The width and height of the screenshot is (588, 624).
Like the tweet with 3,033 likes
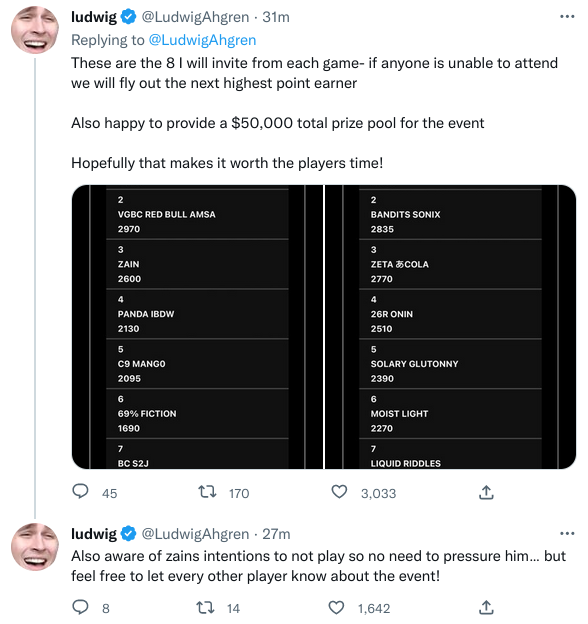coord(339,492)
